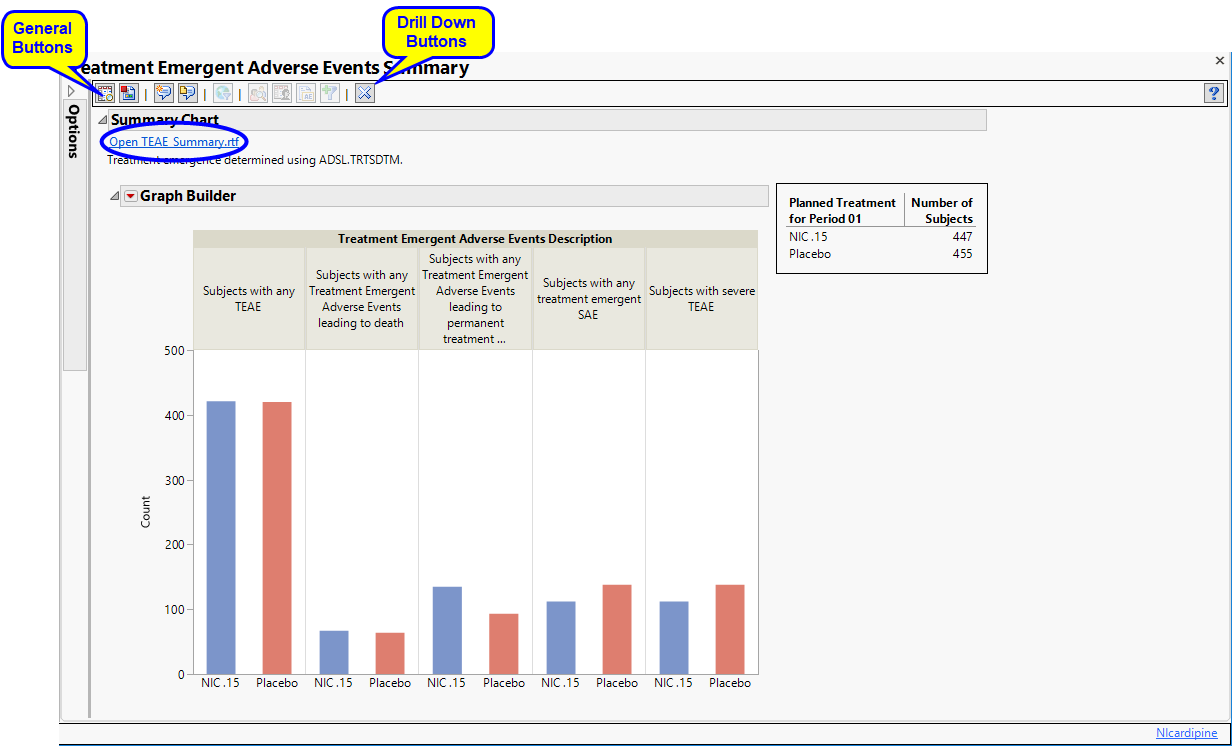
Task: Click the speech bubble with yellow note icon
Action: coord(187,93)
